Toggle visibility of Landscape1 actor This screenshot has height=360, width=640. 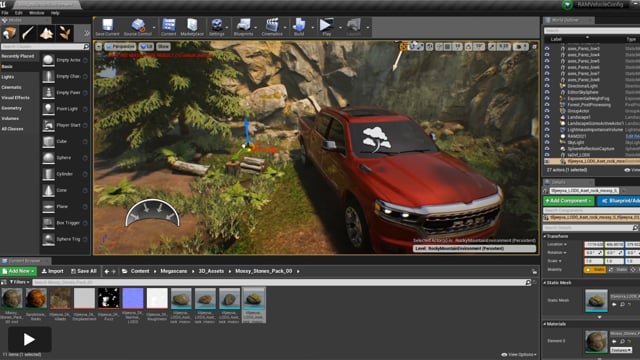click(547, 117)
